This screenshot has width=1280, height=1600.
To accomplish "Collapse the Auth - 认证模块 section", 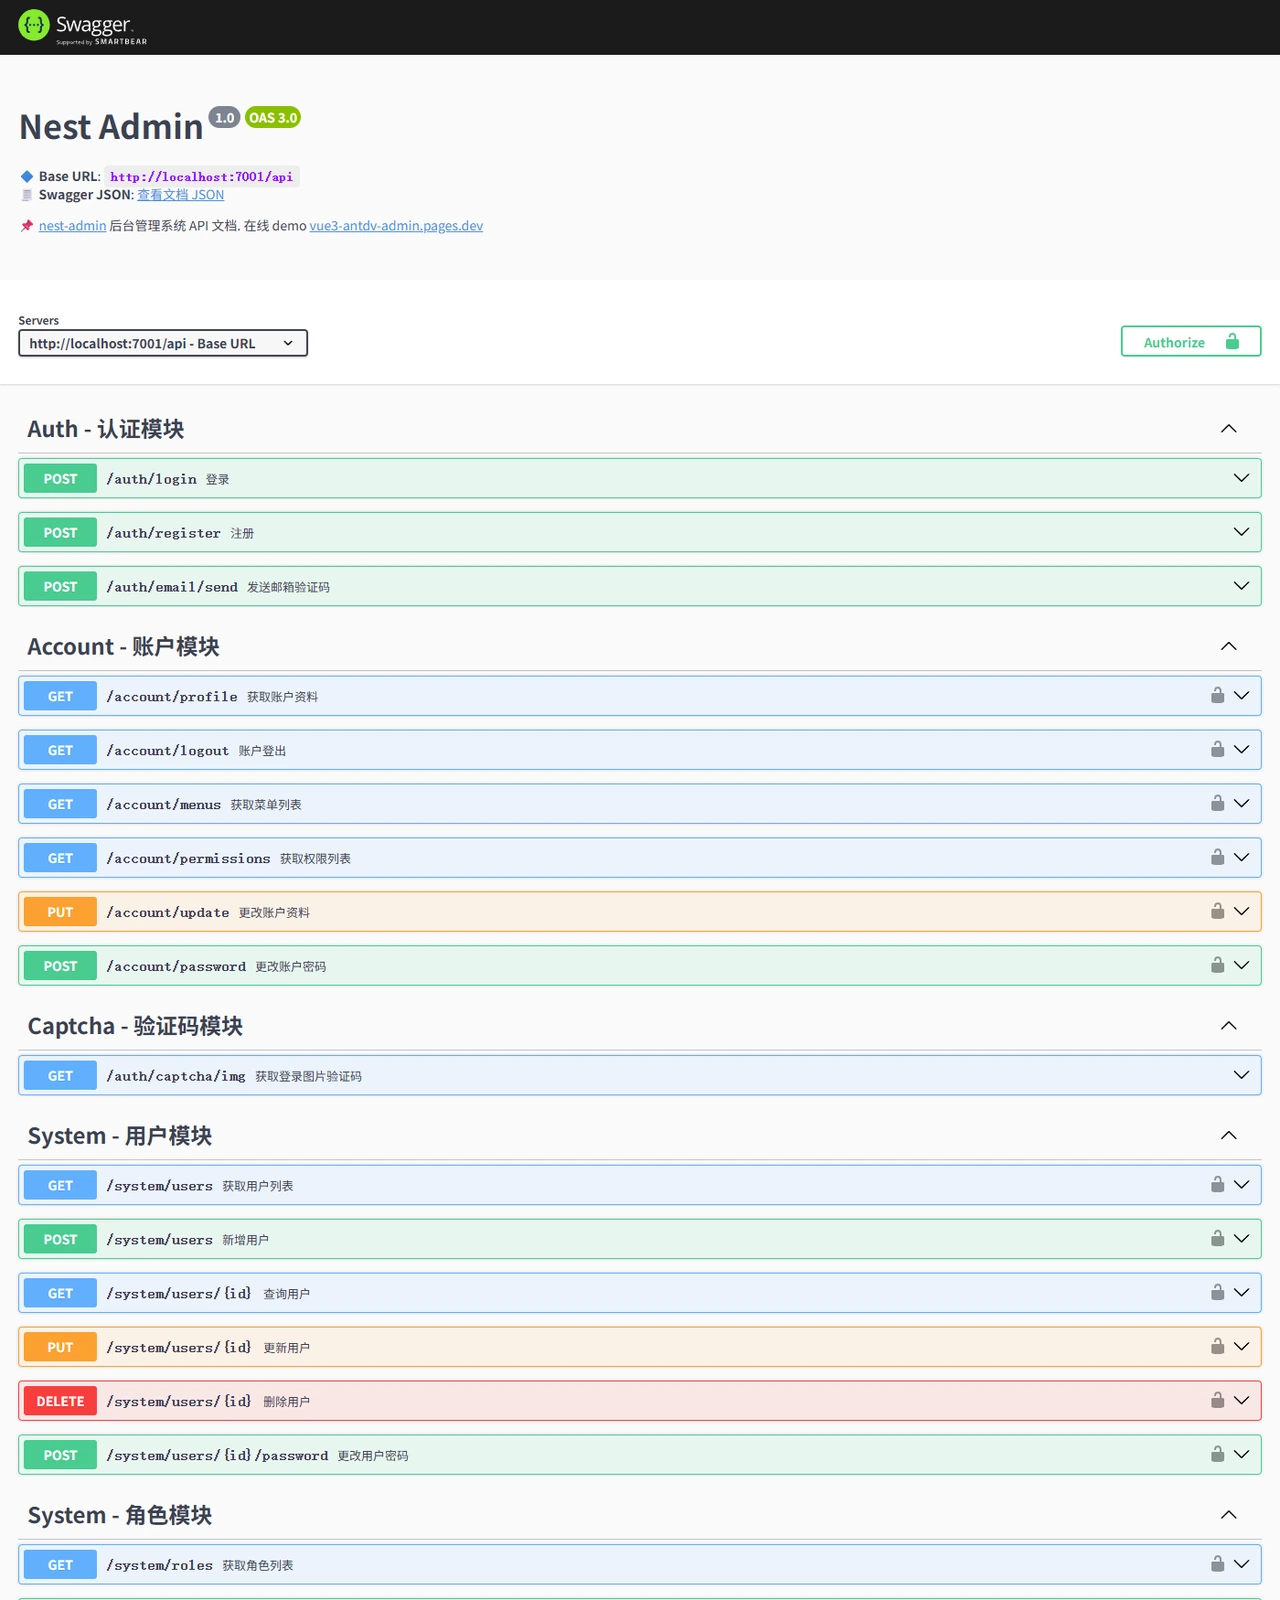I will click(1229, 429).
